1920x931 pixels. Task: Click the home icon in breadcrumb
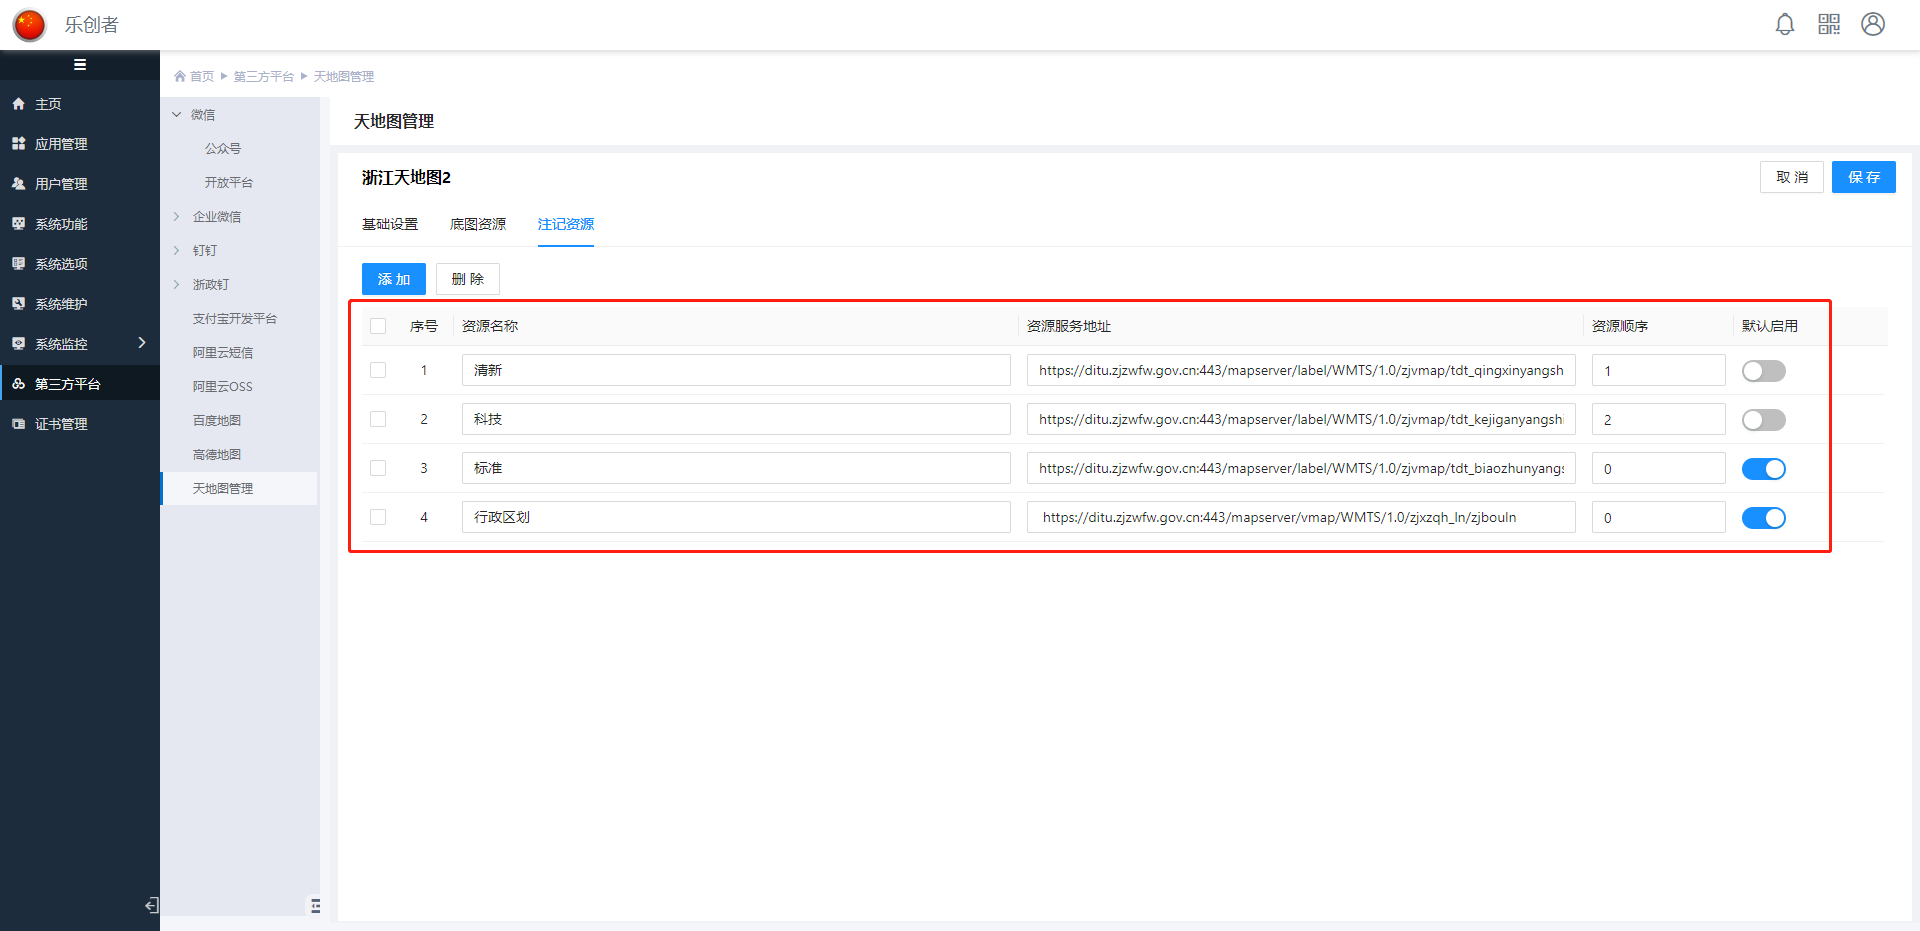coord(180,76)
